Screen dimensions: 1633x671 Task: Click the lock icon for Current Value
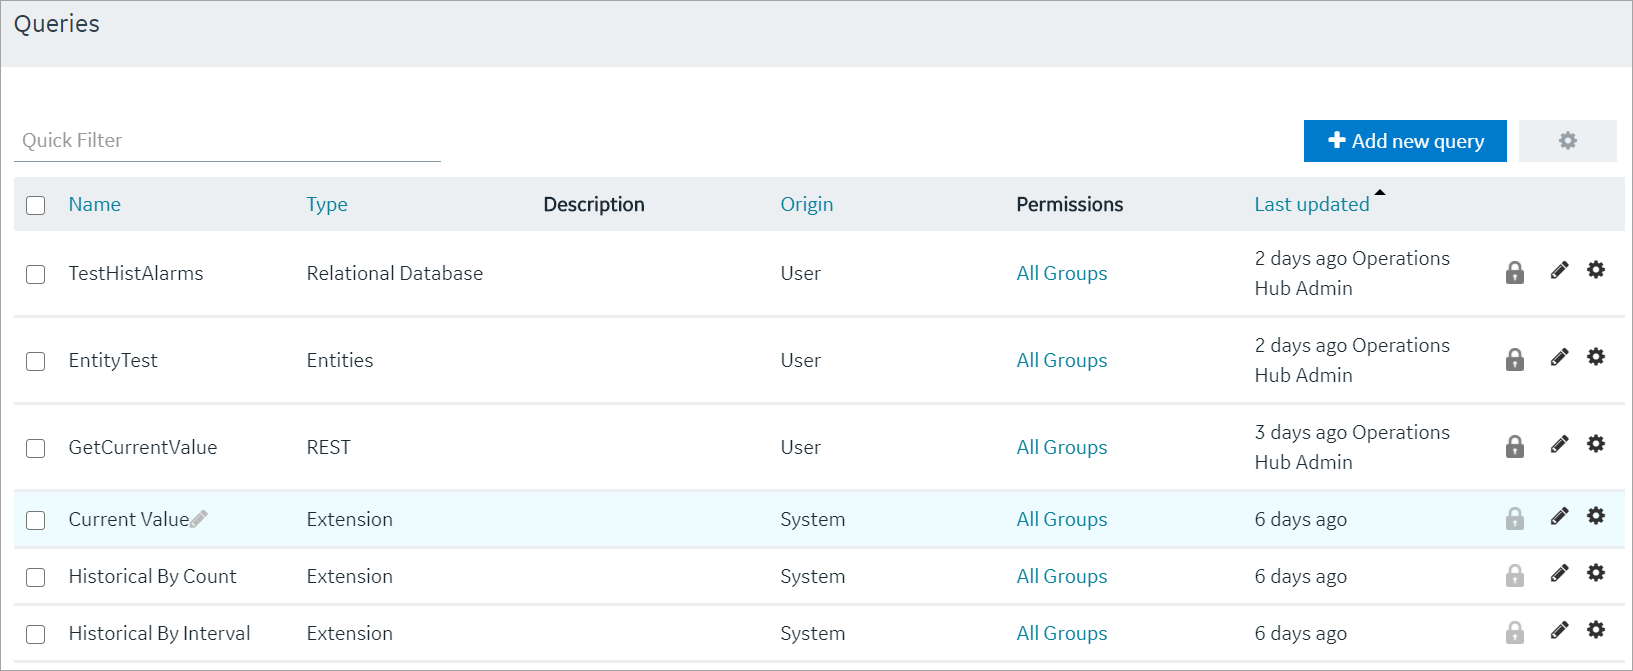pyautogui.click(x=1515, y=518)
